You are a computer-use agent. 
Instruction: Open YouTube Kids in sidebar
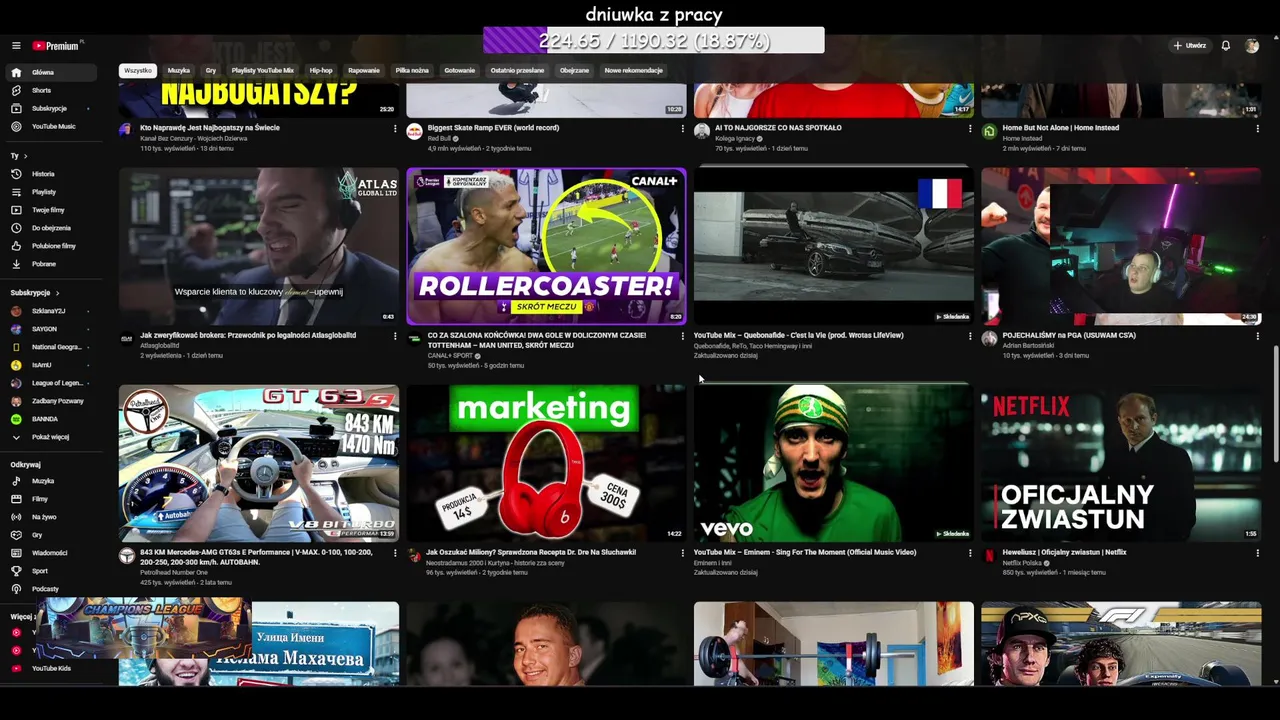coord(52,668)
